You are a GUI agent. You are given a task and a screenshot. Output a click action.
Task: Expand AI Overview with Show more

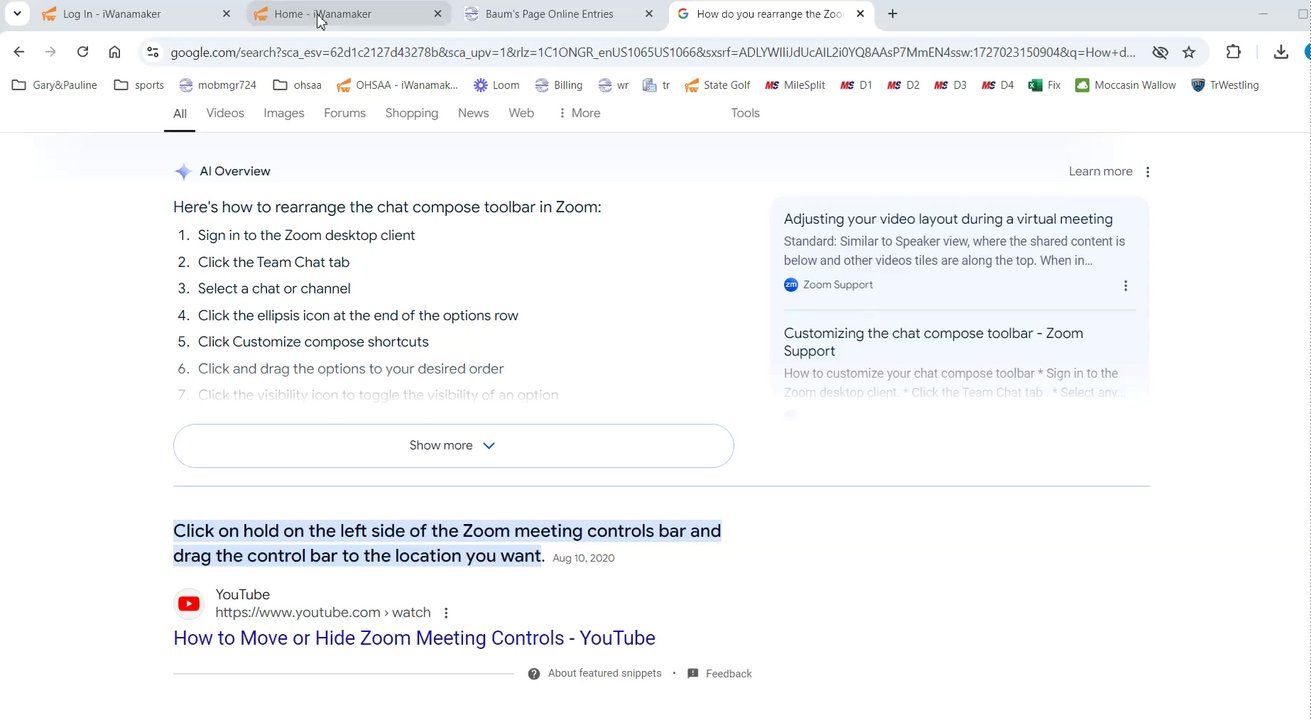click(x=453, y=446)
